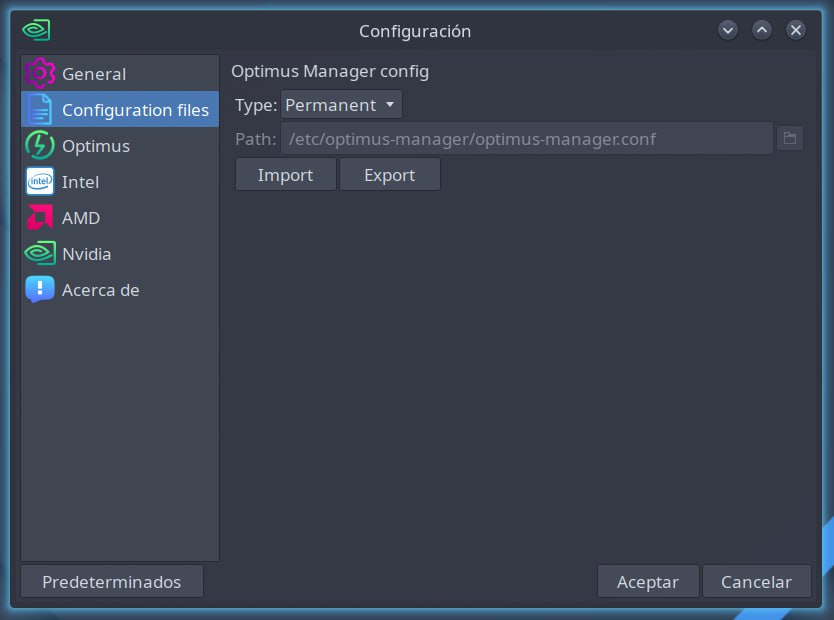834x620 pixels.
Task: Open the AMD settings page
Action: pos(120,217)
